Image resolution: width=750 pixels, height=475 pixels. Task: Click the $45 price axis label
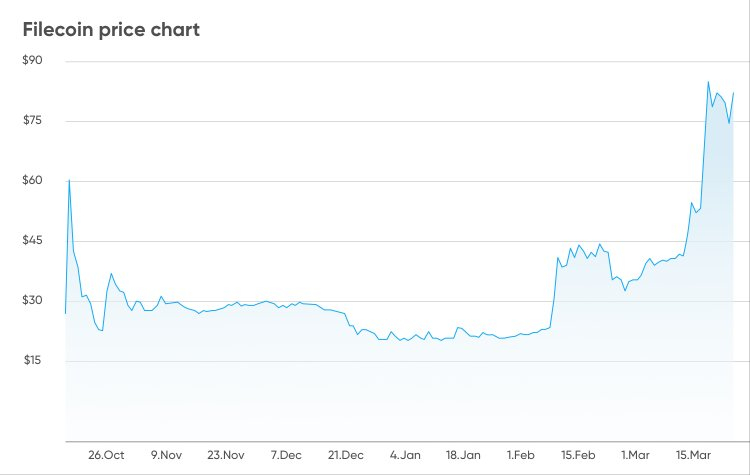point(34,241)
